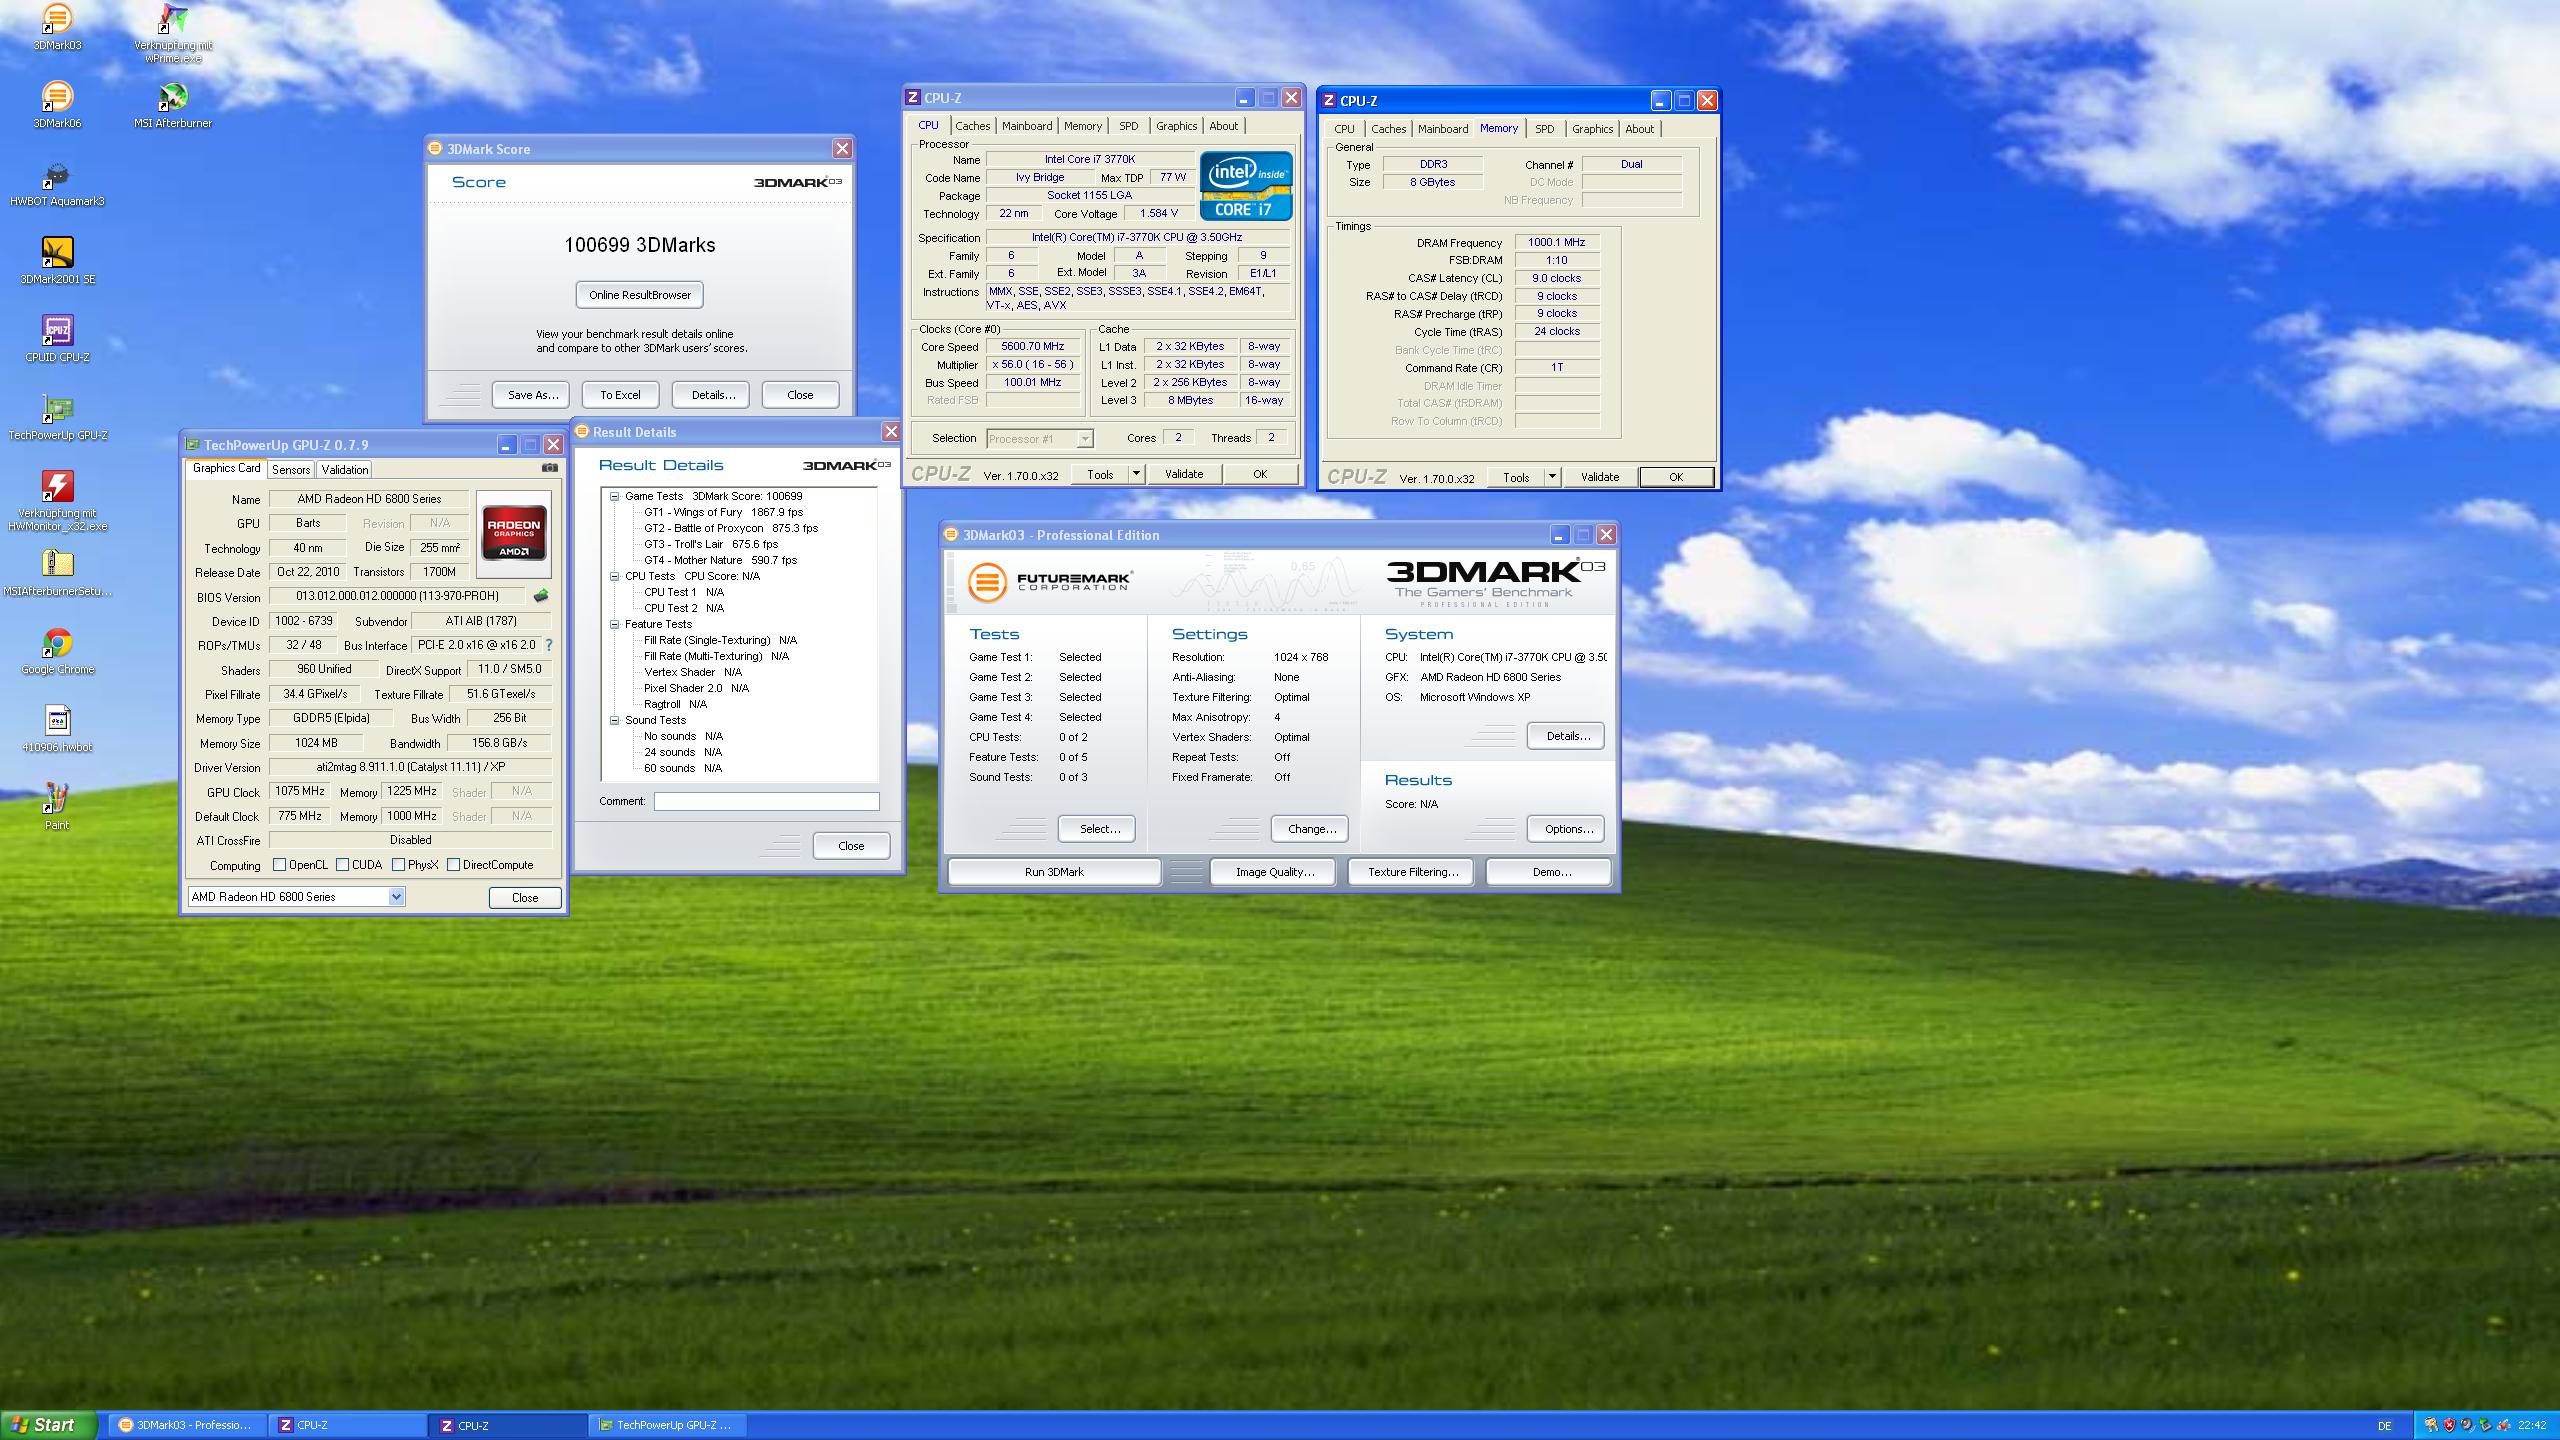Click the taskbar clock showing 22:42

[2532, 1426]
